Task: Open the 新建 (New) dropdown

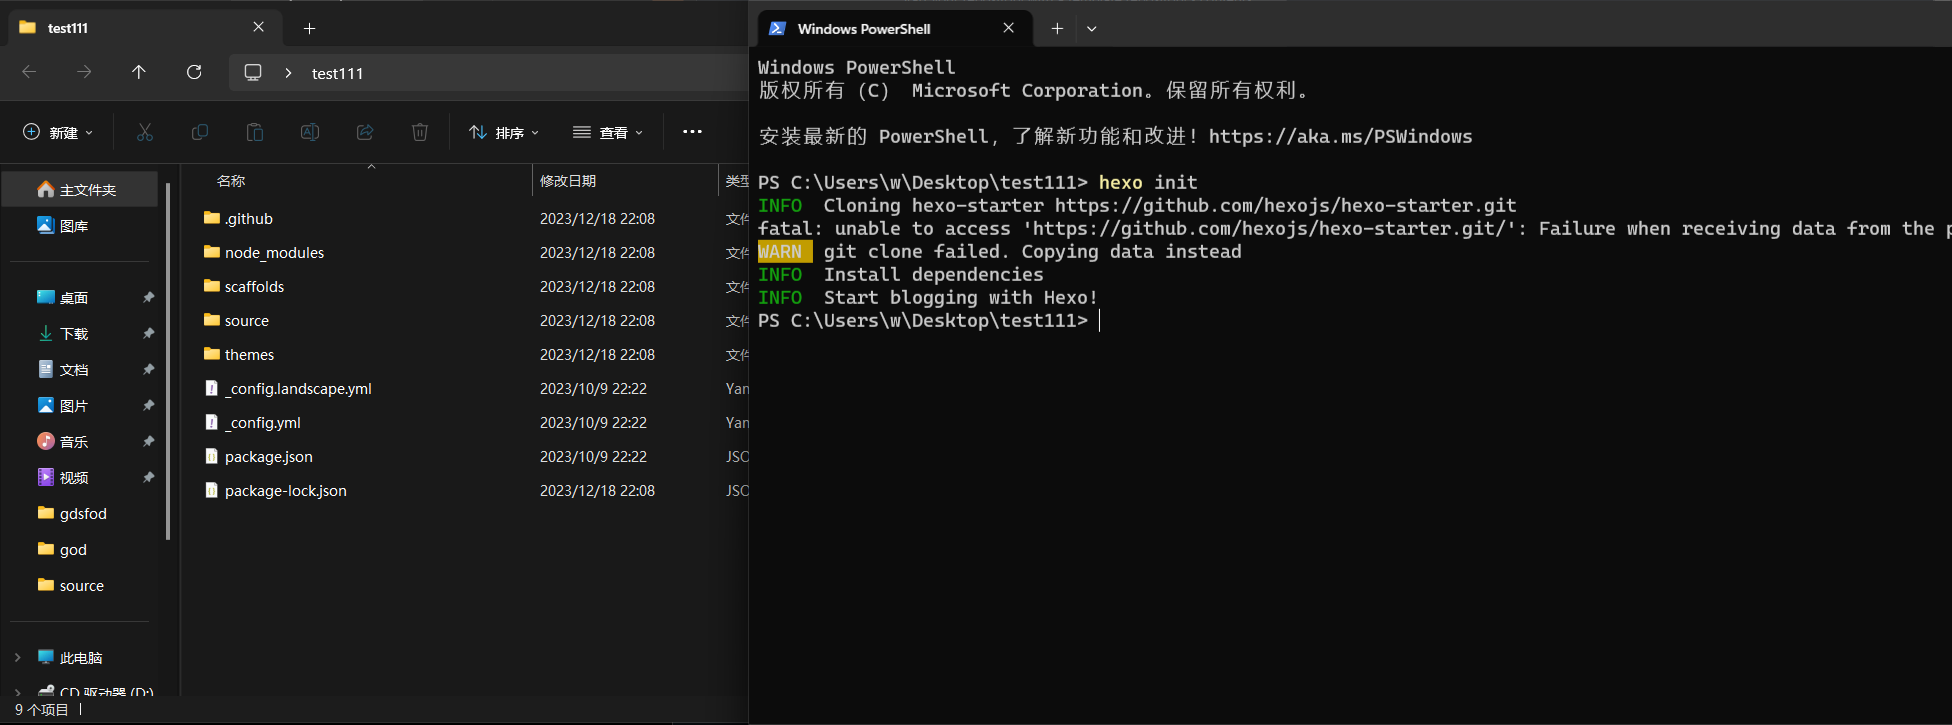Action: point(58,132)
